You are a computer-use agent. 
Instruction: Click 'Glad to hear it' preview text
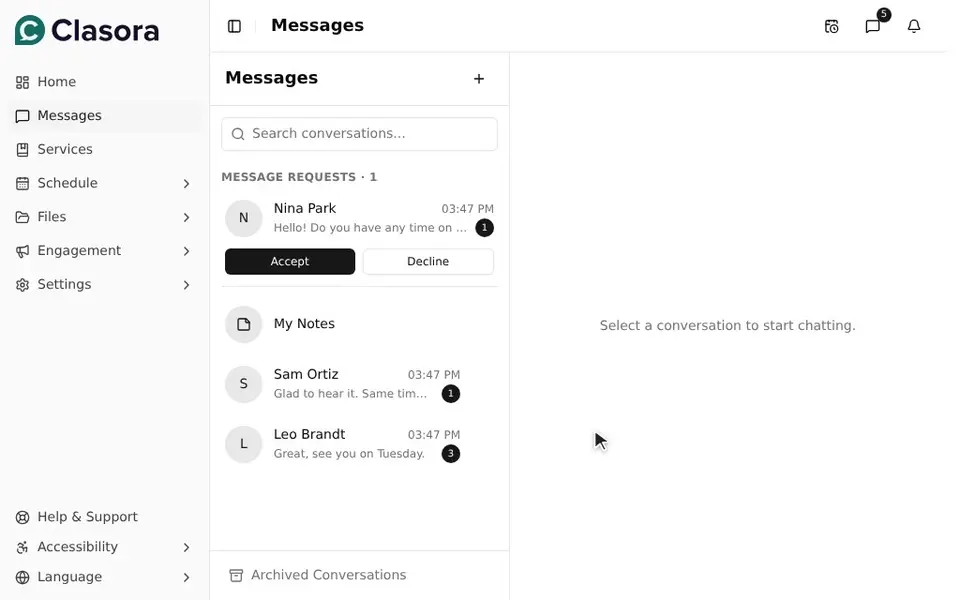(x=350, y=394)
